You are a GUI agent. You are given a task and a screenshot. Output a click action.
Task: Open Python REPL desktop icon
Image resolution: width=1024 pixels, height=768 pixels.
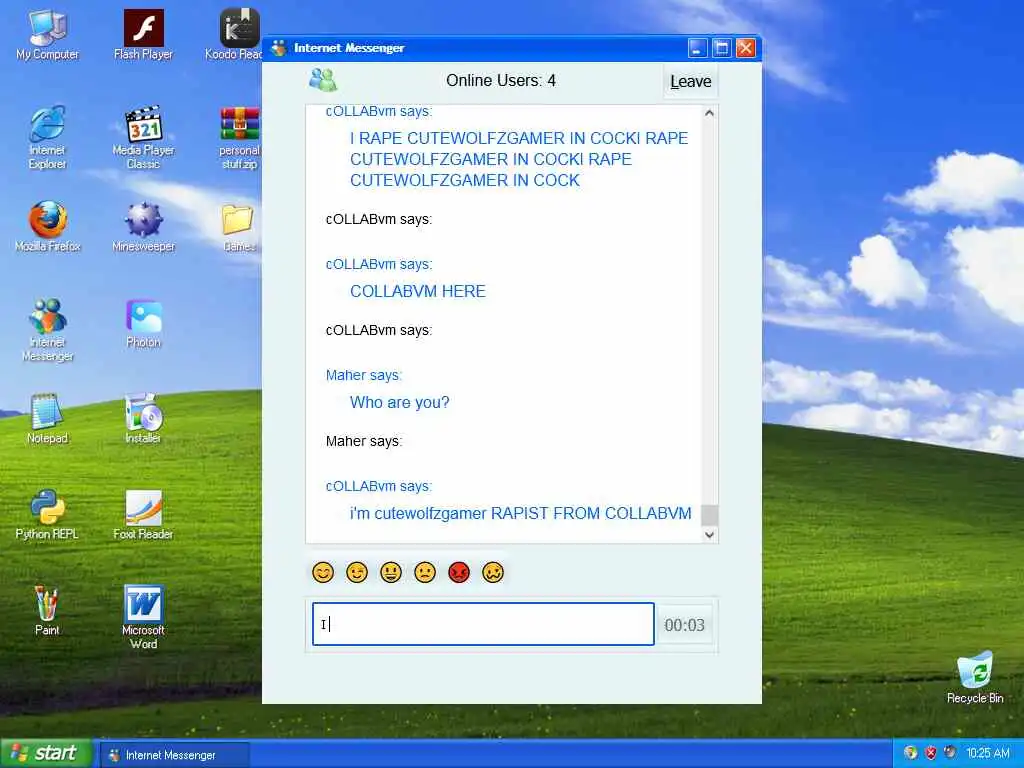point(47,514)
